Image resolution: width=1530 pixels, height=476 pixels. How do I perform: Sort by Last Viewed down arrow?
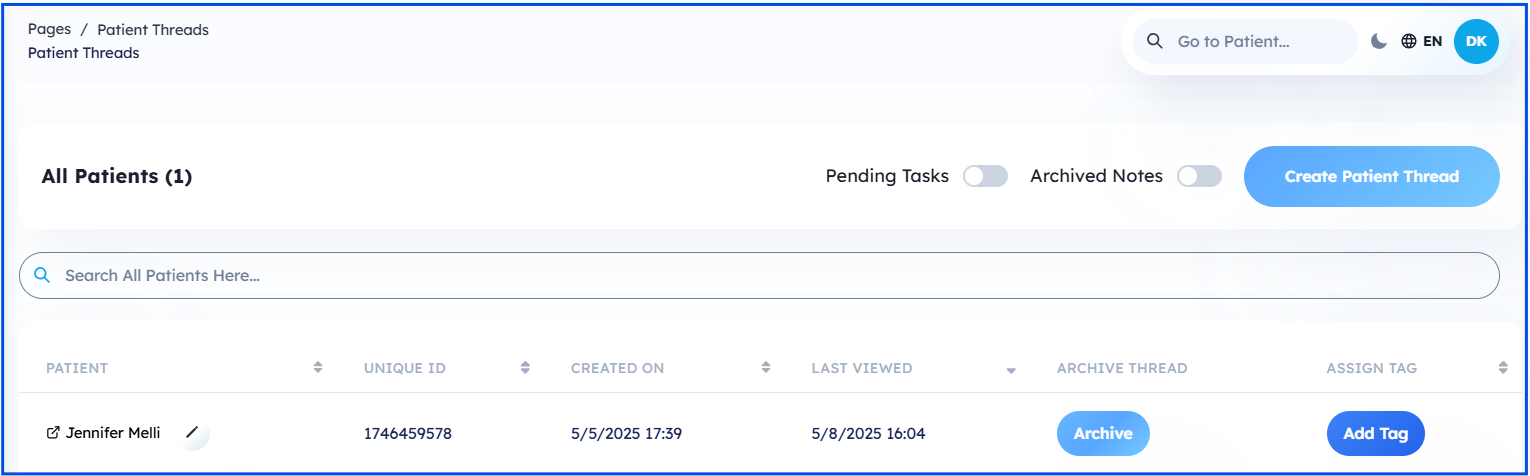click(1011, 370)
